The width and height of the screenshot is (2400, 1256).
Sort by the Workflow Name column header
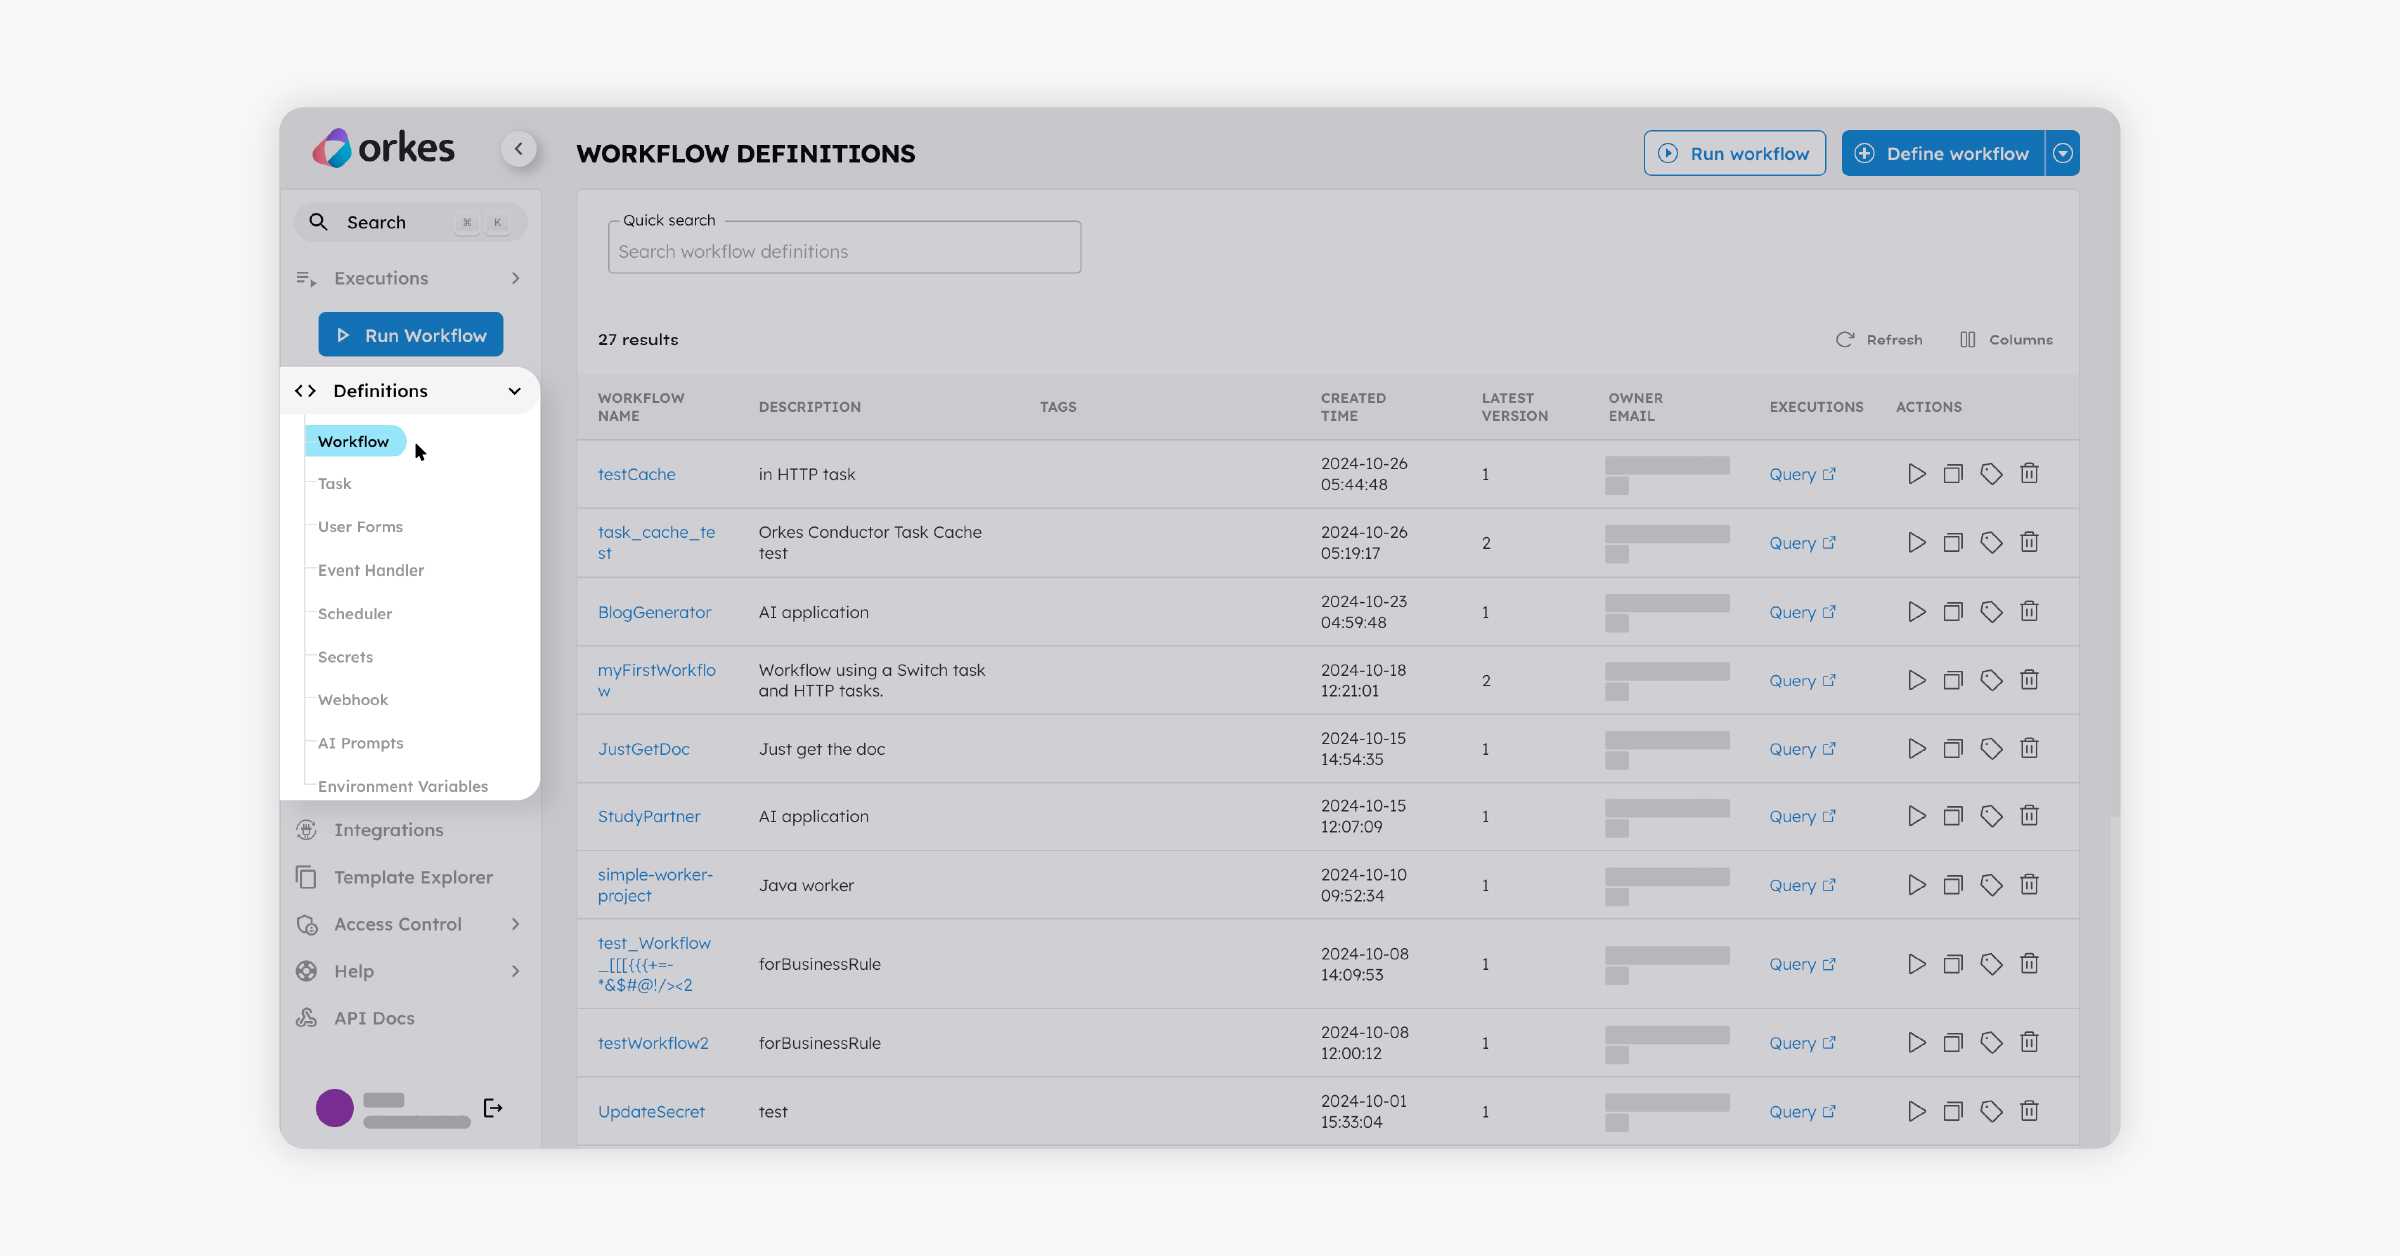click(x=641, y=407)
